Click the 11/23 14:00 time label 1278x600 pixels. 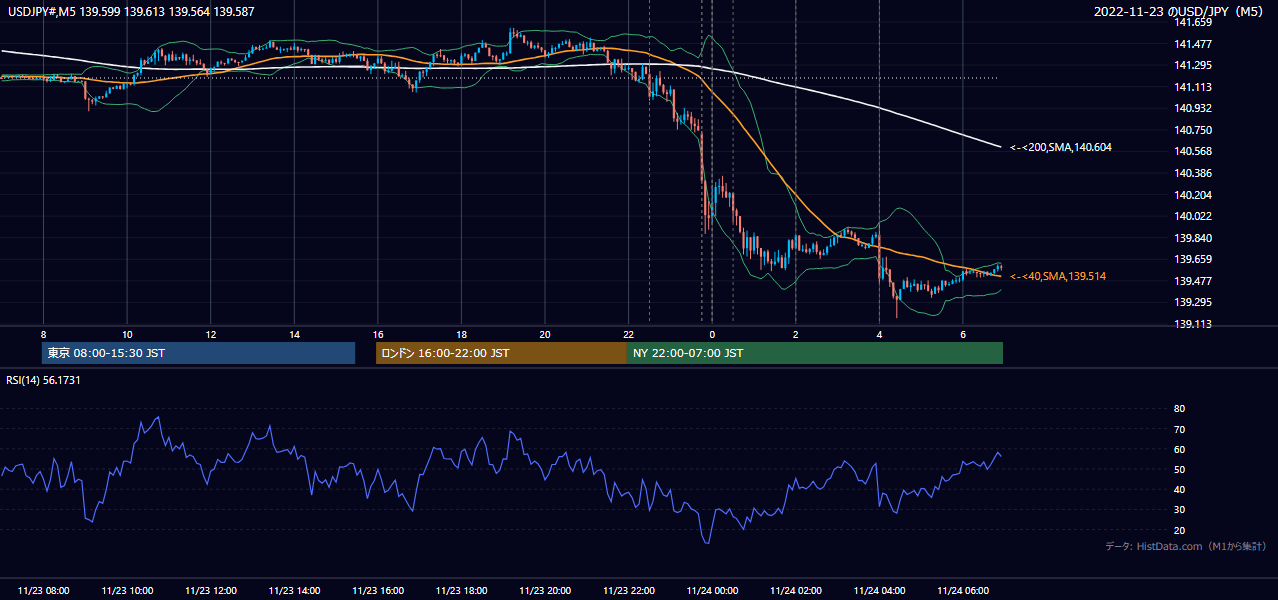tap(294, 591)
